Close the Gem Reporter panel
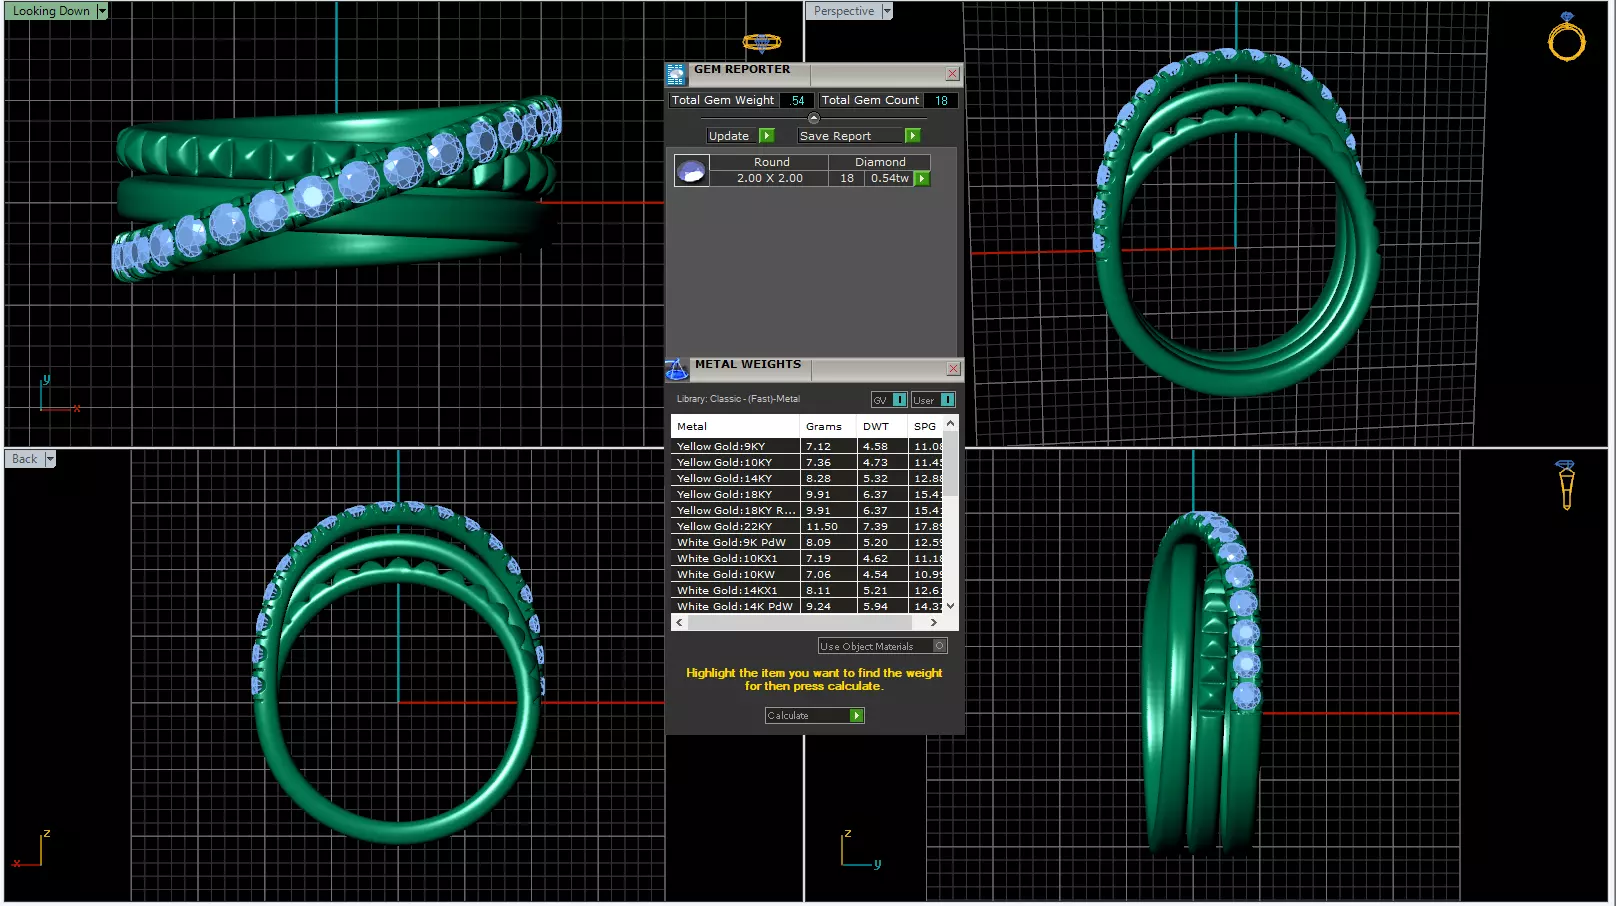The image size is (1616, 906). 952,74
